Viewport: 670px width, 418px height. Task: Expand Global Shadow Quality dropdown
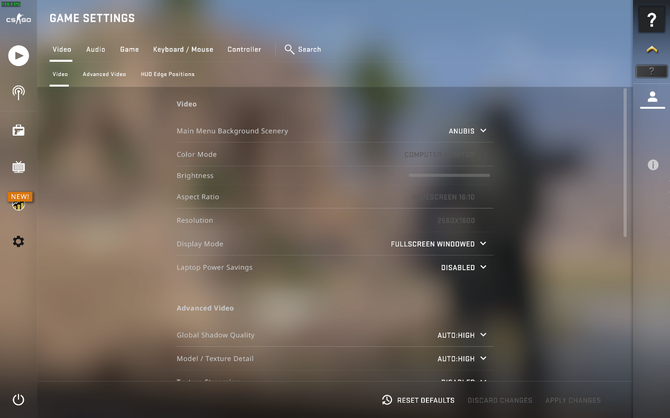coord(462,335)
